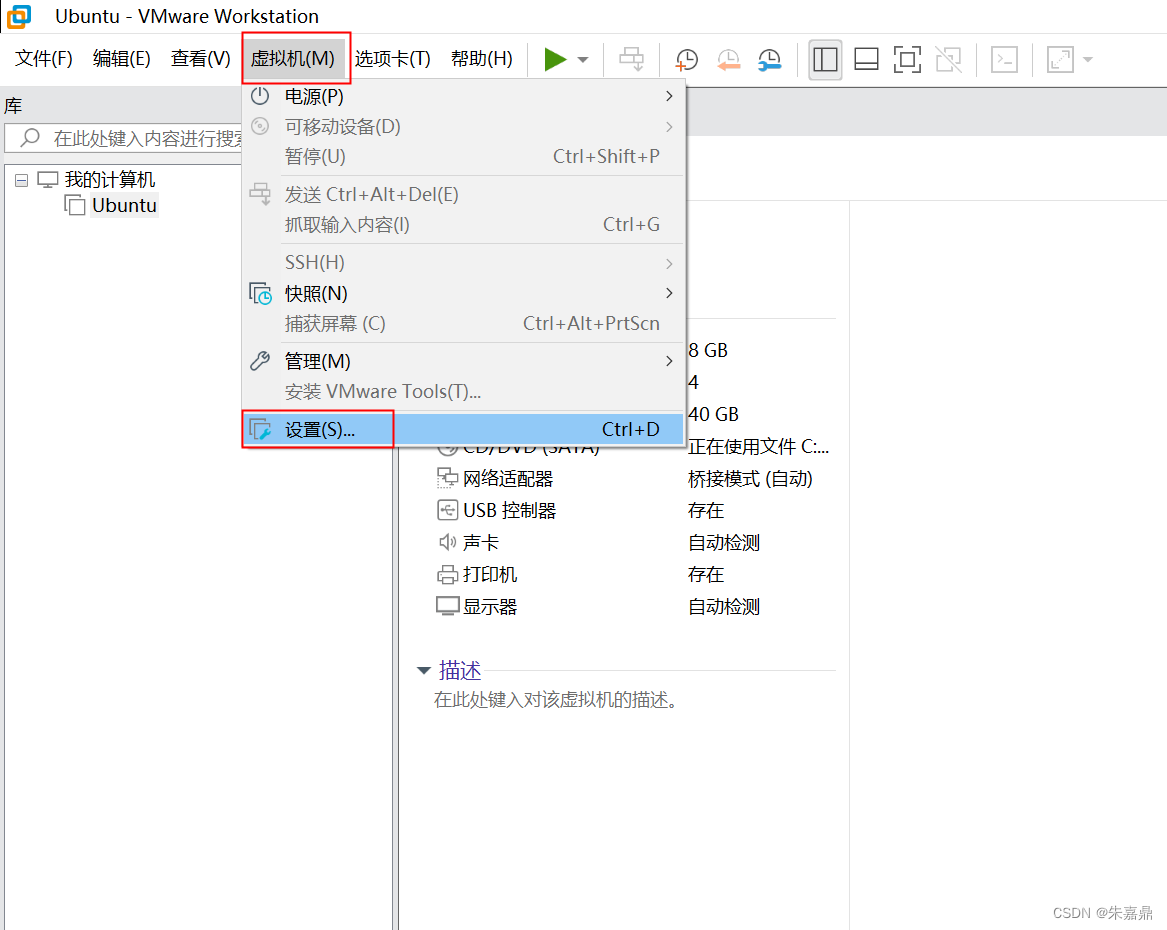Click the wrench icon beside 管理(M)
This screenshot has width=1167, height=930.
tap(260, 361)
